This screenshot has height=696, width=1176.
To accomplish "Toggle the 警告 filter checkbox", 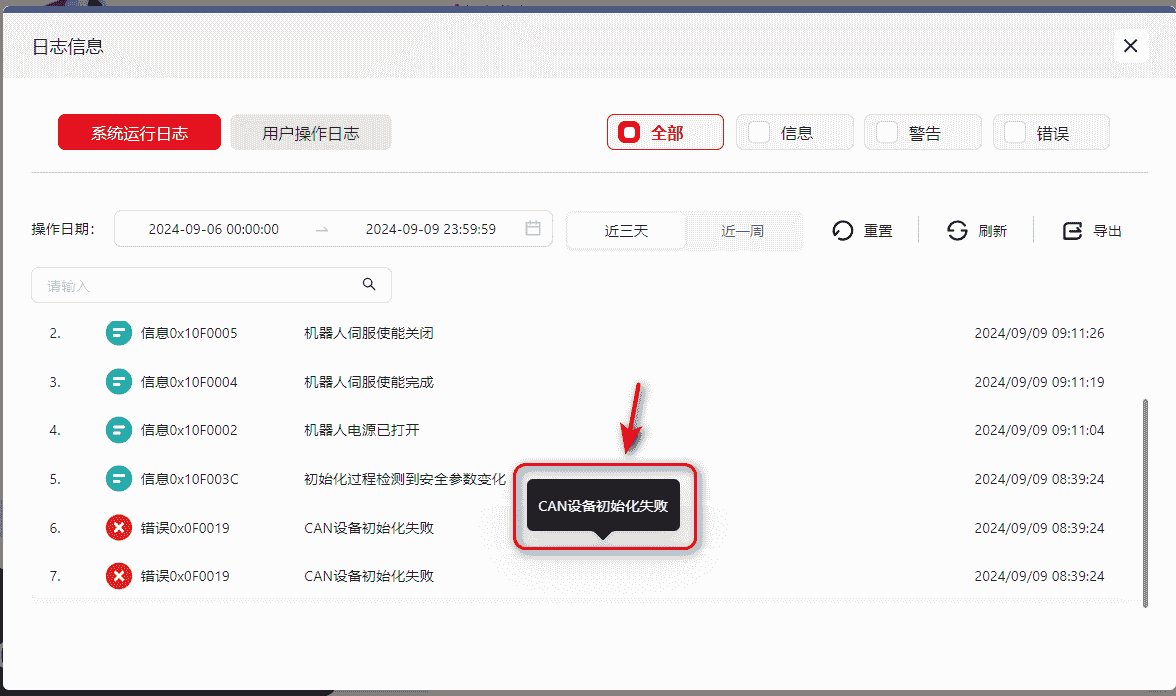I will [887, 132].
